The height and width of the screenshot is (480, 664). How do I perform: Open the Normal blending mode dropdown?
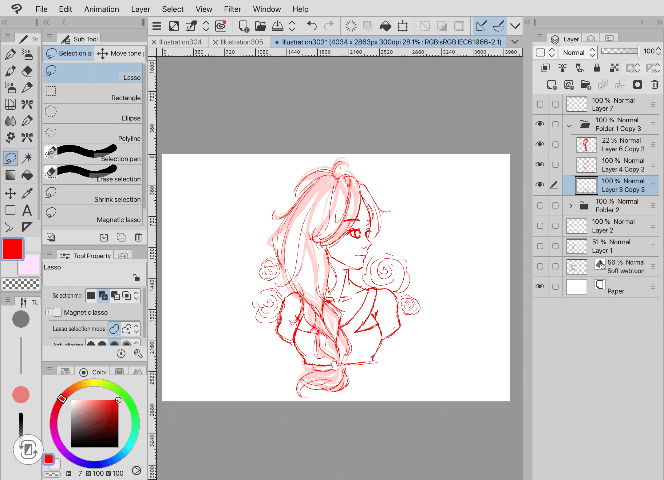point(578,53)
